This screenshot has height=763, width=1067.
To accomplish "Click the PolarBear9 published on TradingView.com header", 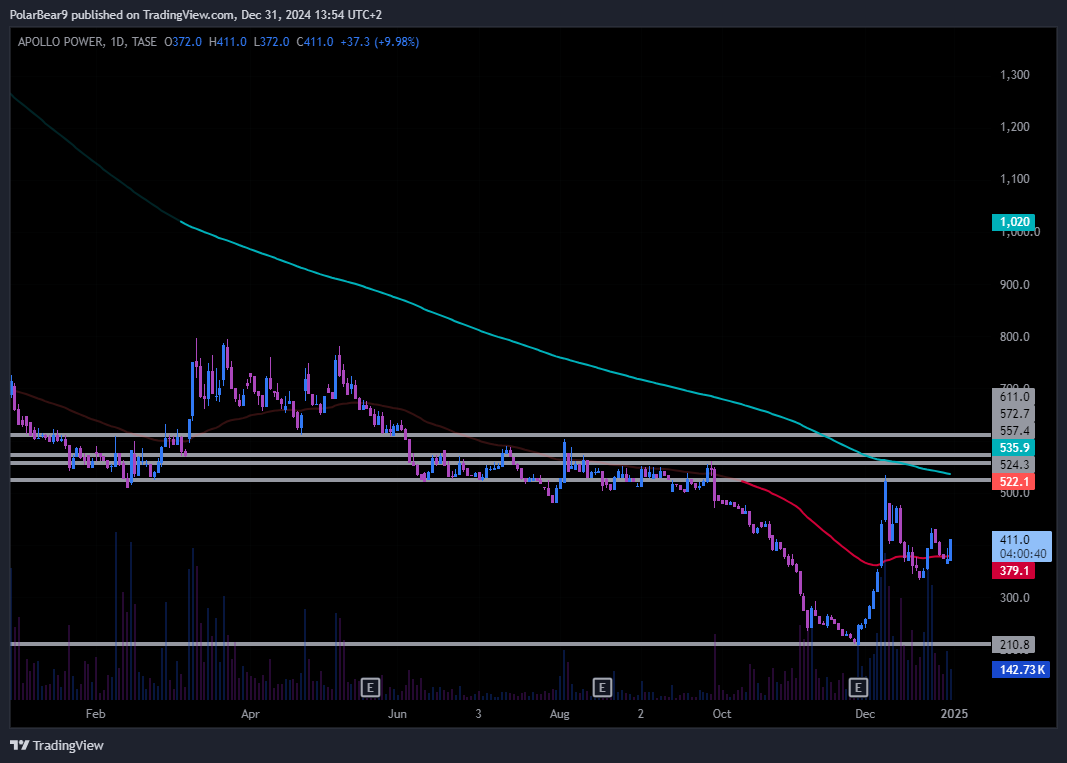I will point(196,14).
